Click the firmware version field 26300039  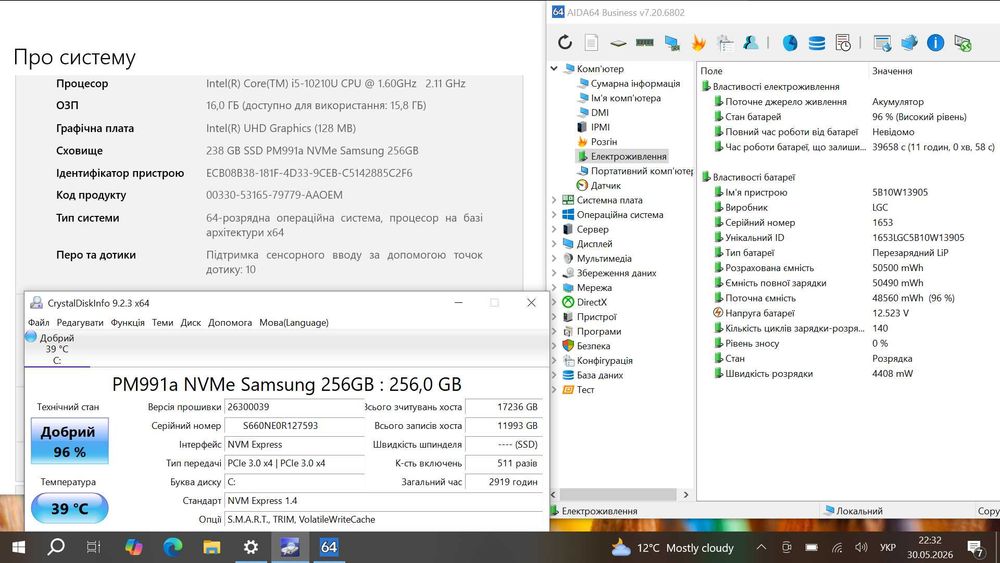294,407
